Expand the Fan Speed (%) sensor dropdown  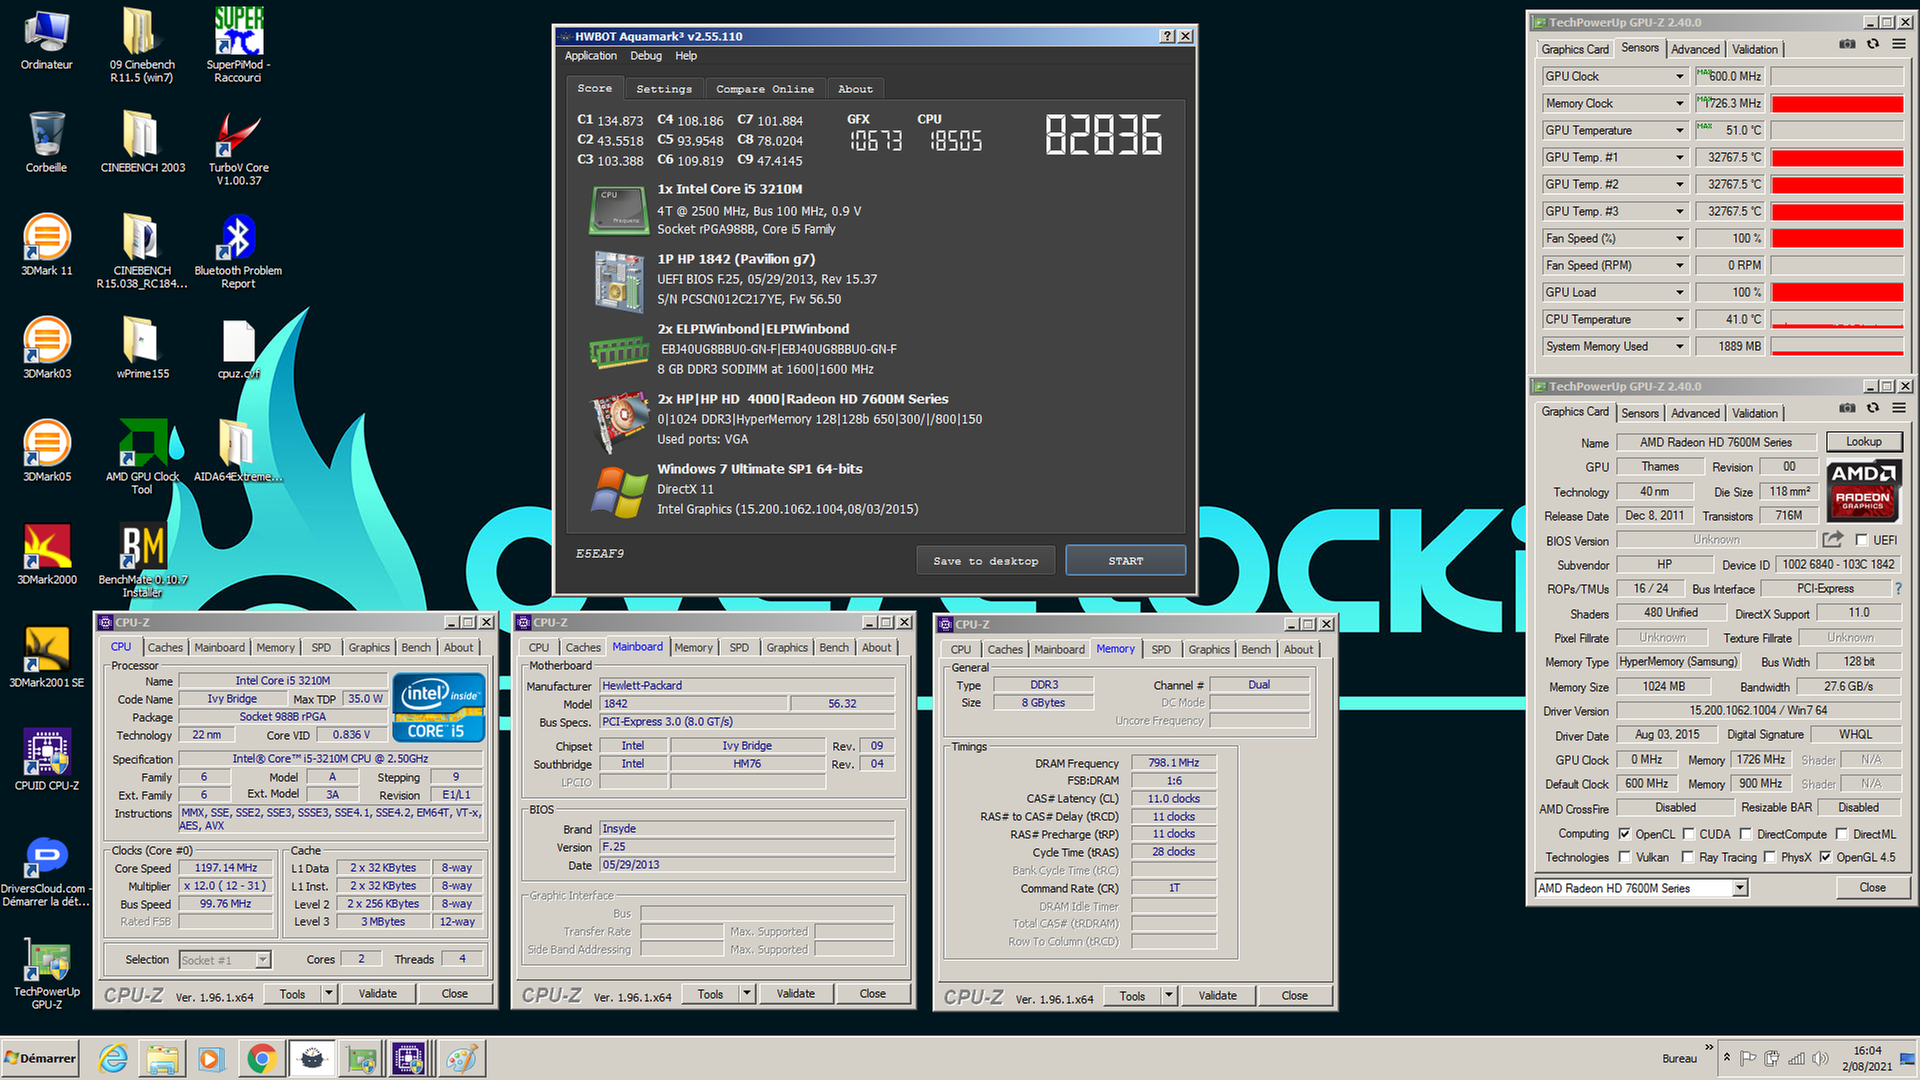click(x=1680, y=238)
